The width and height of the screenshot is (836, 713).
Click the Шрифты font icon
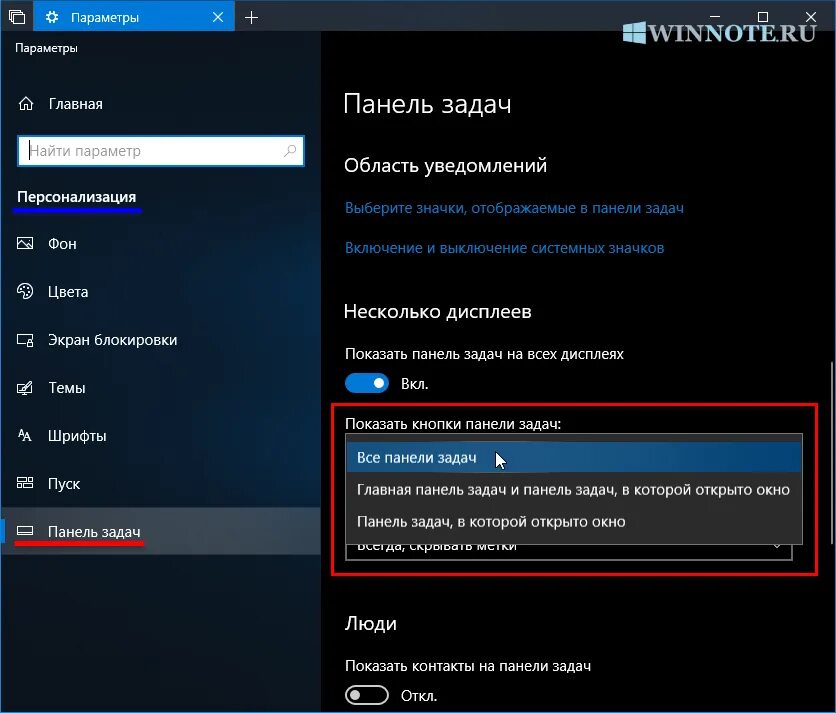coord(25,435)
